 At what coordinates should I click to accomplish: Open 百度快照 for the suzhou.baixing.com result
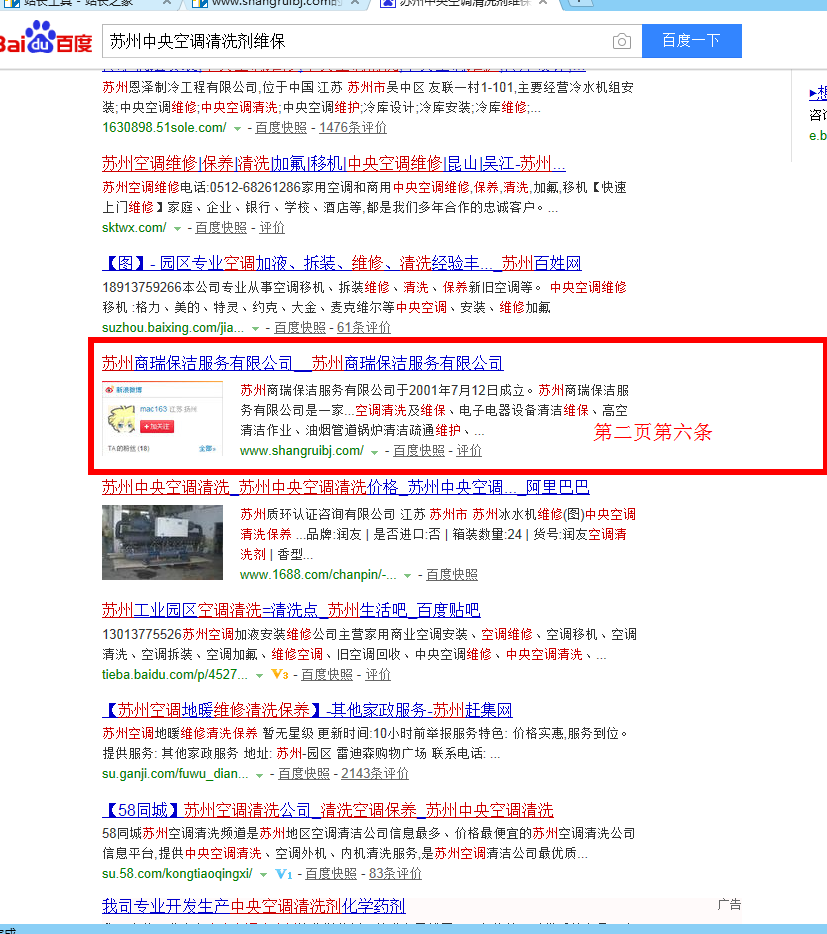coord(300,328)
